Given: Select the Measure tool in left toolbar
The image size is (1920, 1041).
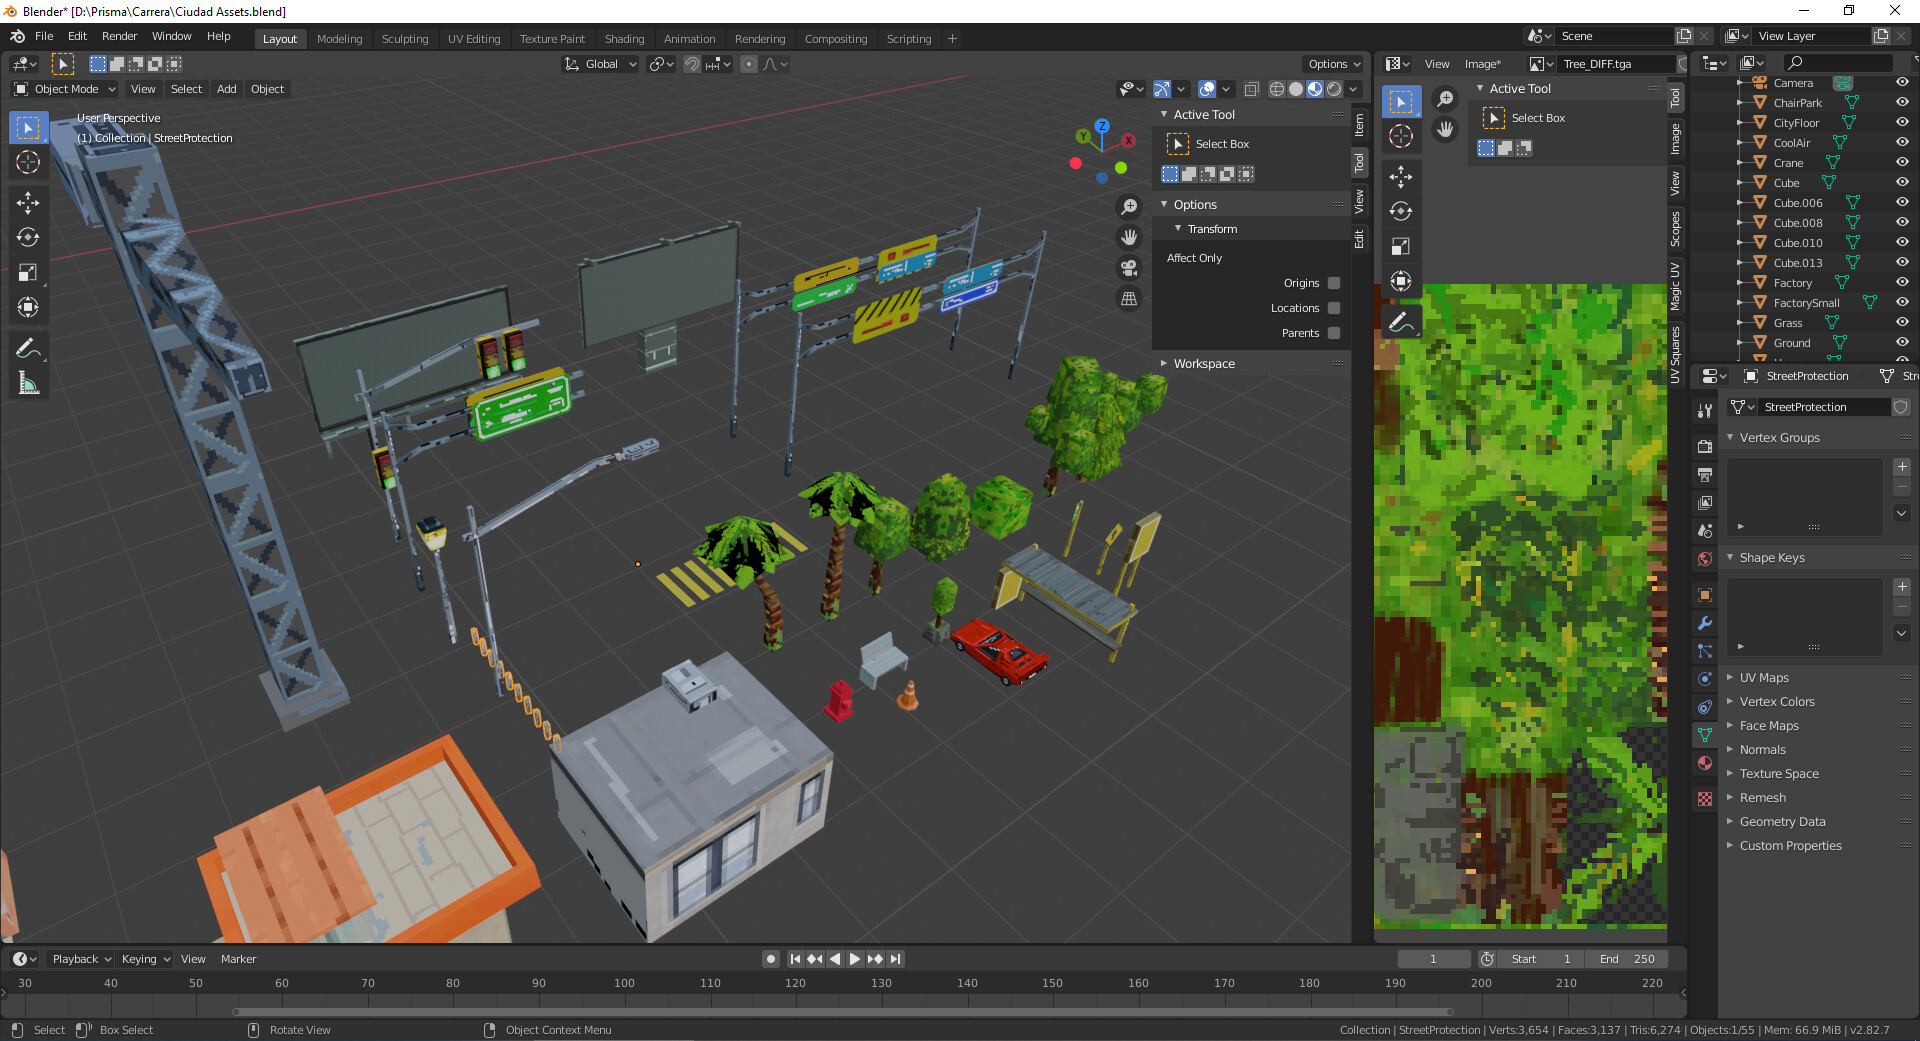Looking at the screenshot, I should click(28, 384).
